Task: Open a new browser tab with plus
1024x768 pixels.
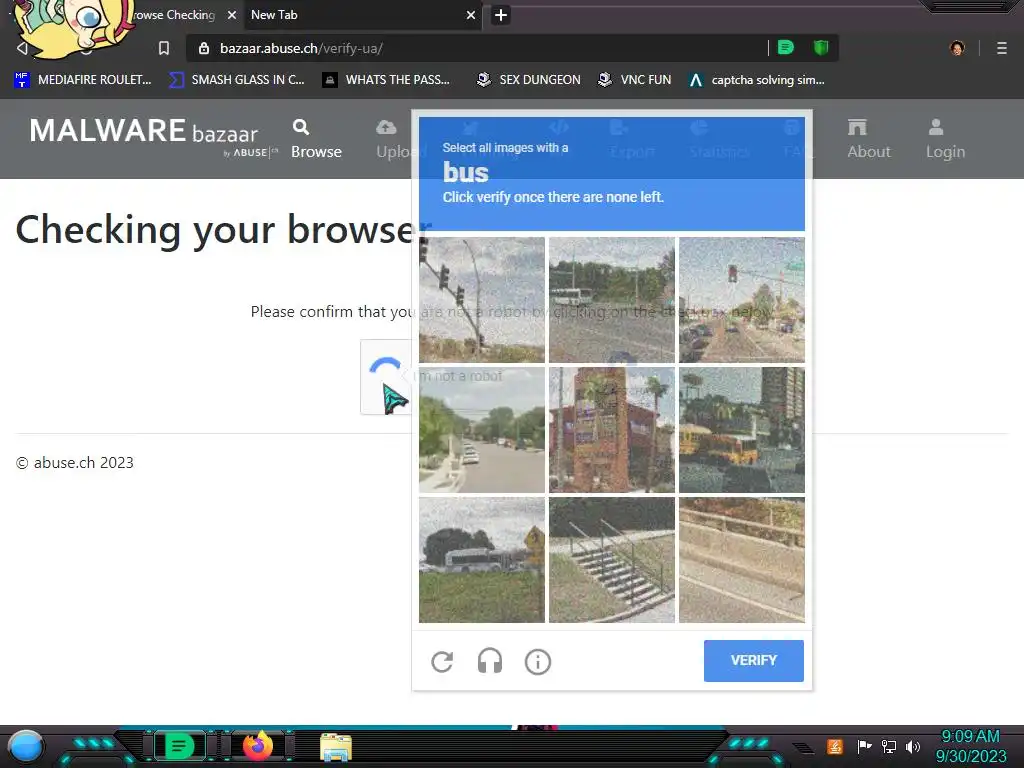Action: (x=500, y=14)
